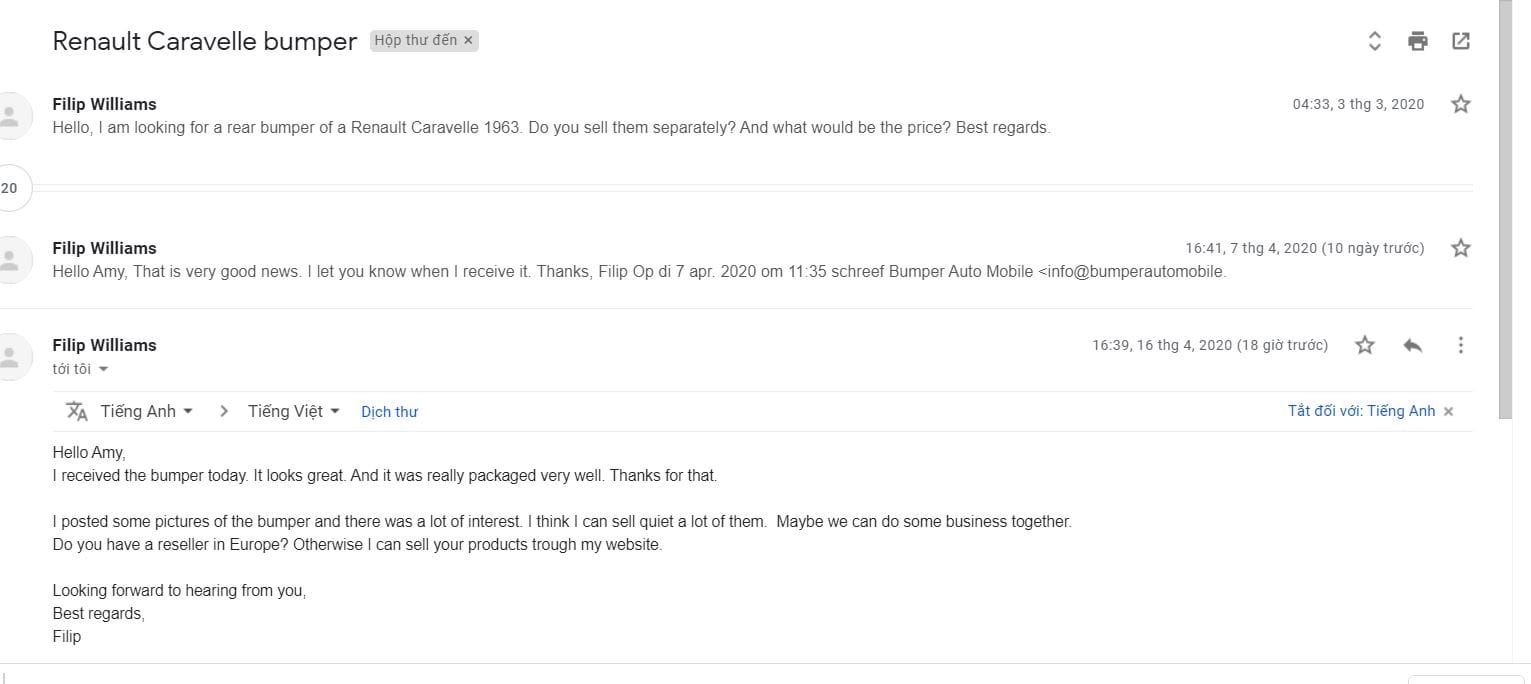Image resolution: width=1531 pixels, height=684 pixels.
Task: Click the "Dịch thư" translate link
Action: [389, 412]
